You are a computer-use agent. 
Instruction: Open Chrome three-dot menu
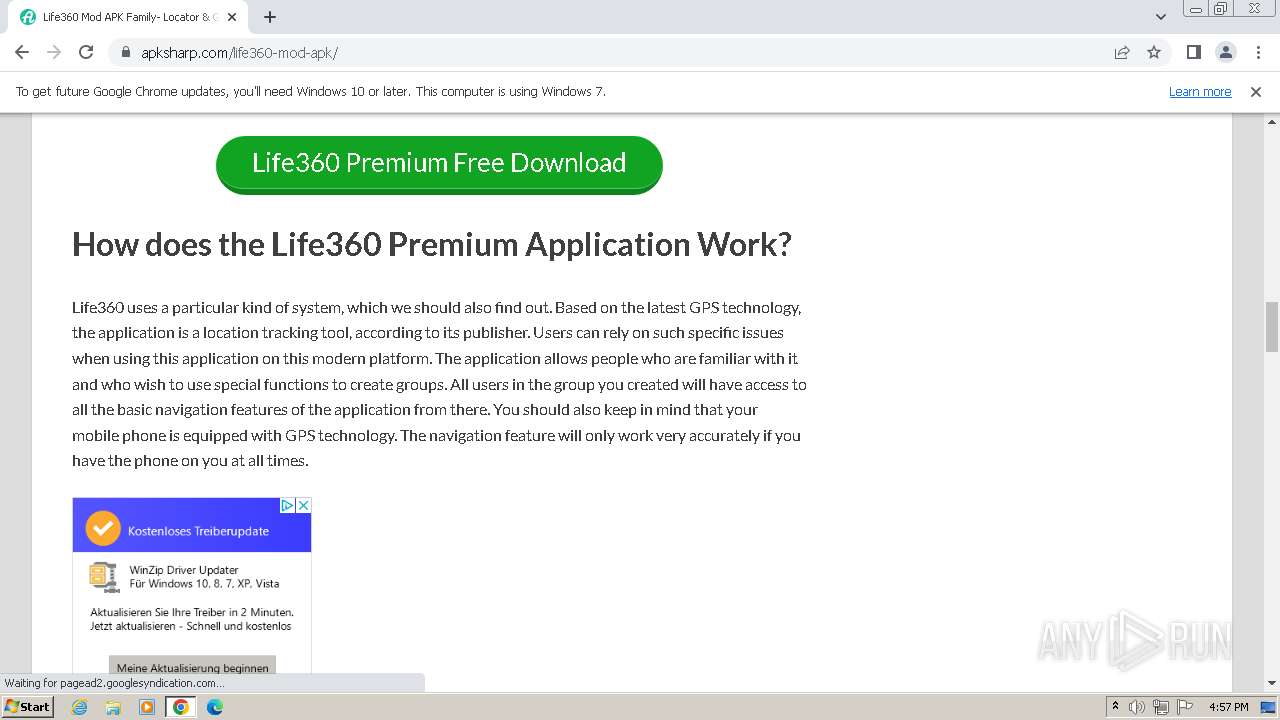point(1257,52)
